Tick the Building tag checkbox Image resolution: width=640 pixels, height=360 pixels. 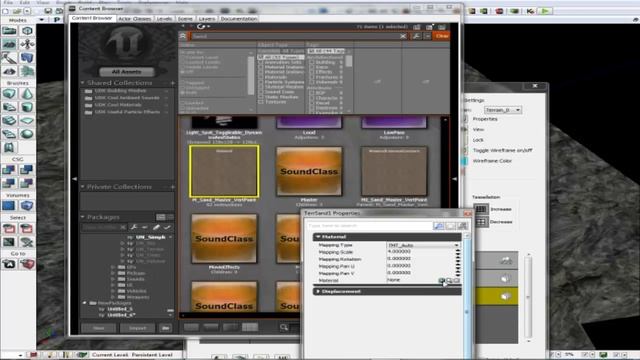click(x=311, y=62)
